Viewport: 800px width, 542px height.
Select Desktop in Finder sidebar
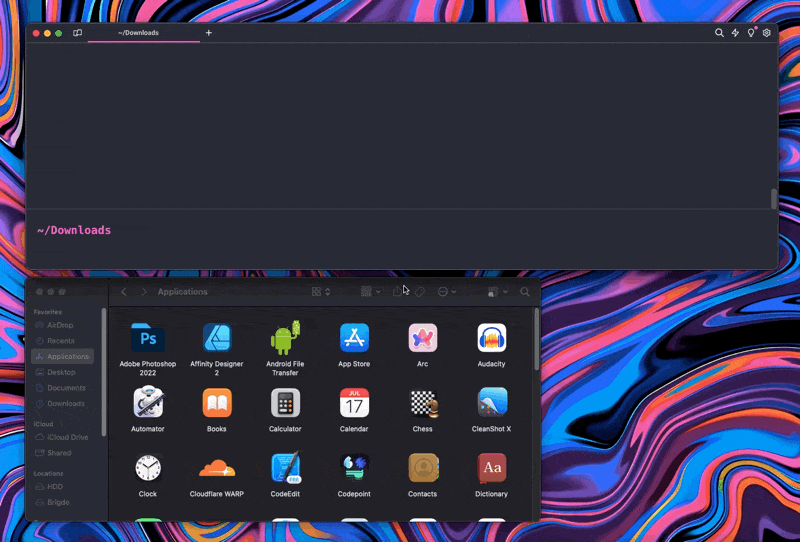[62, 372]
